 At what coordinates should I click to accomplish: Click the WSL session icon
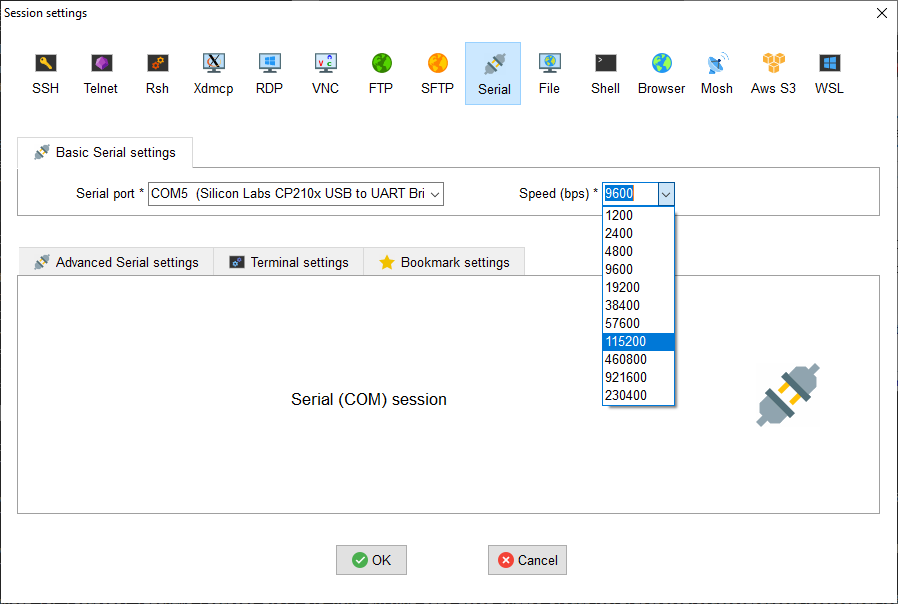[829, 73]
